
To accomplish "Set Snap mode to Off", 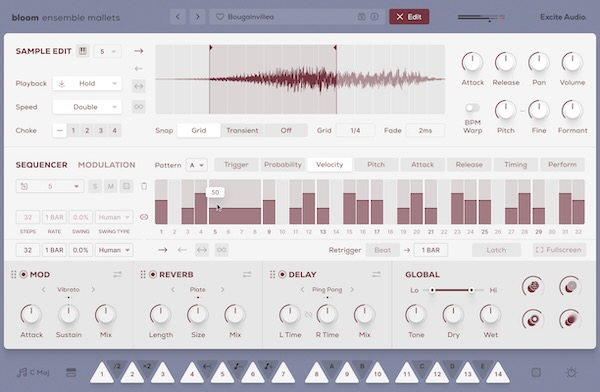I will point(286,131).
